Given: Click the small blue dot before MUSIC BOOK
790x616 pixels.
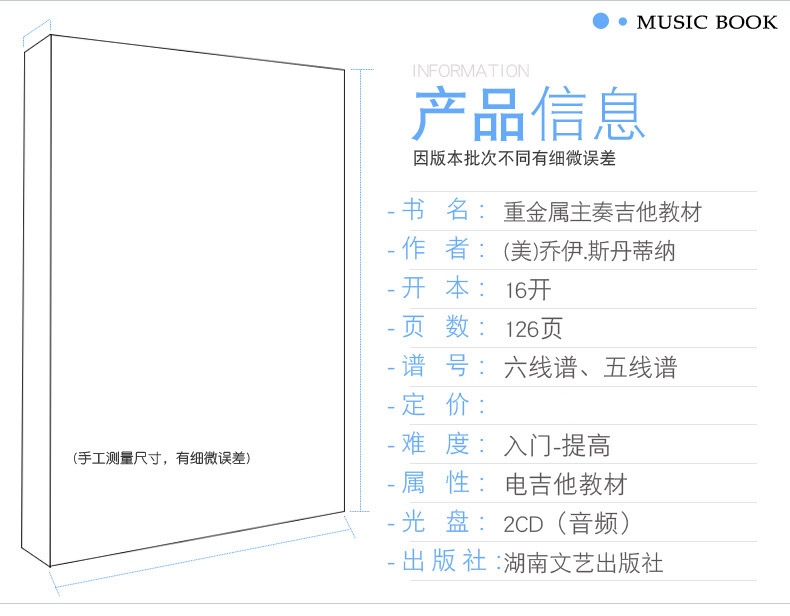Looking at the screenshot, I should coord(623,22).
